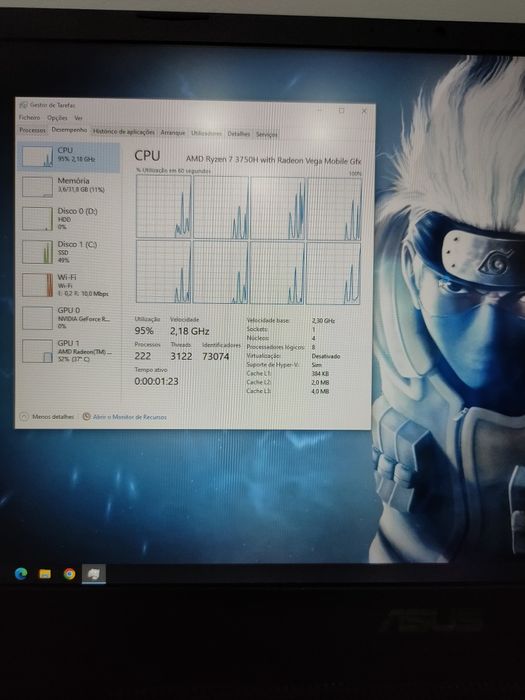This screenshot has width=525, height=700.
Task: Click the top-left logical processor graph
Action: 164,206
